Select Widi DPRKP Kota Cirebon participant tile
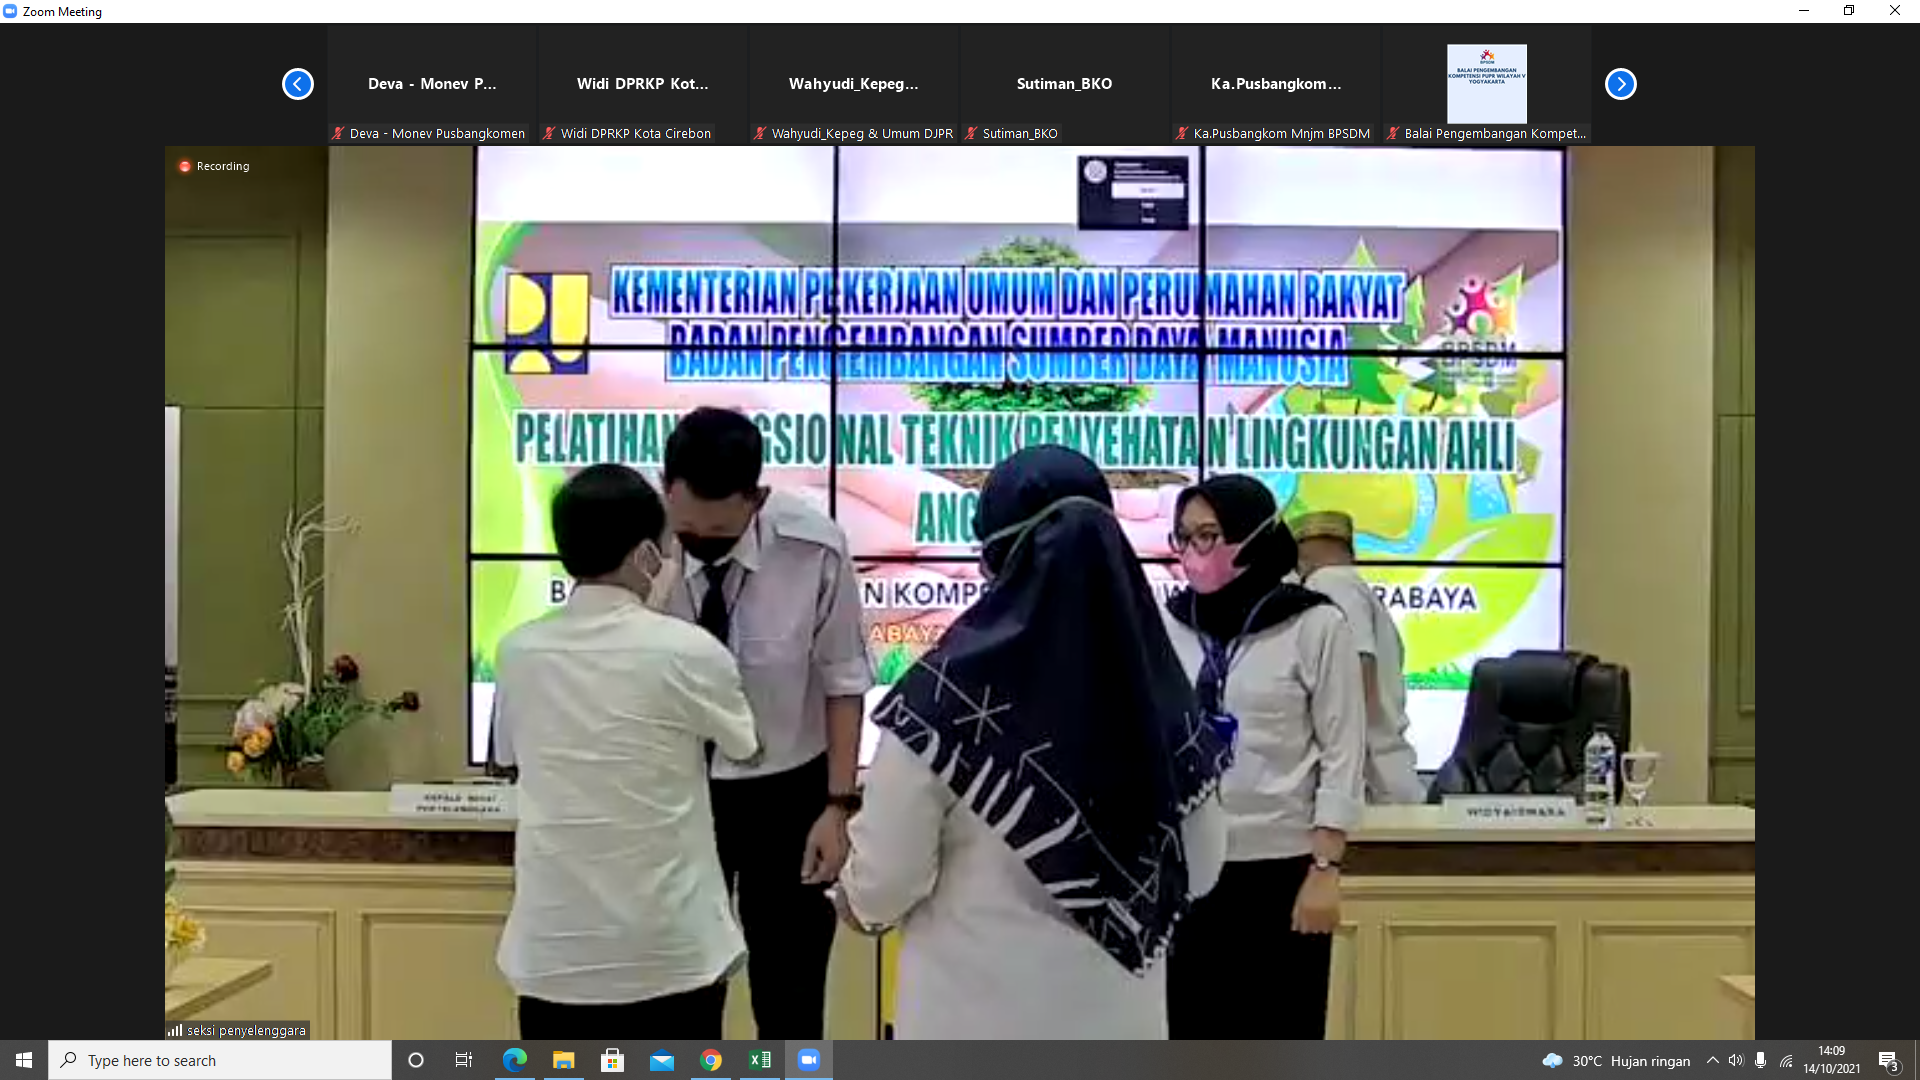 click(643, 84)
